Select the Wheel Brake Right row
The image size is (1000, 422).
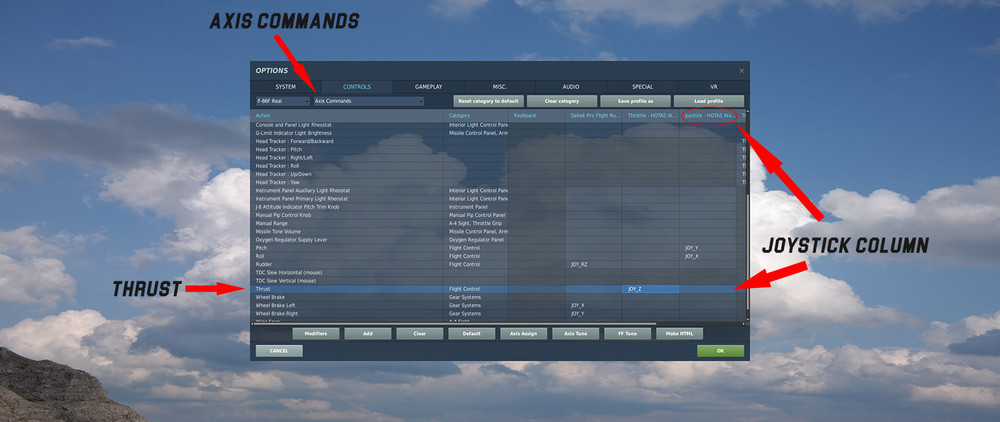pyautogui.click(x=497, y=314)
